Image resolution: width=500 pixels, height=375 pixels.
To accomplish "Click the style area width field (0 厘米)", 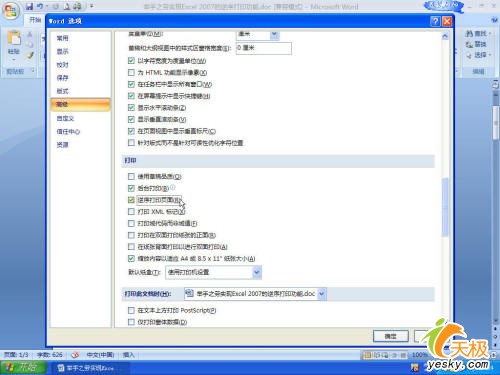I will [x=264, y=48].
